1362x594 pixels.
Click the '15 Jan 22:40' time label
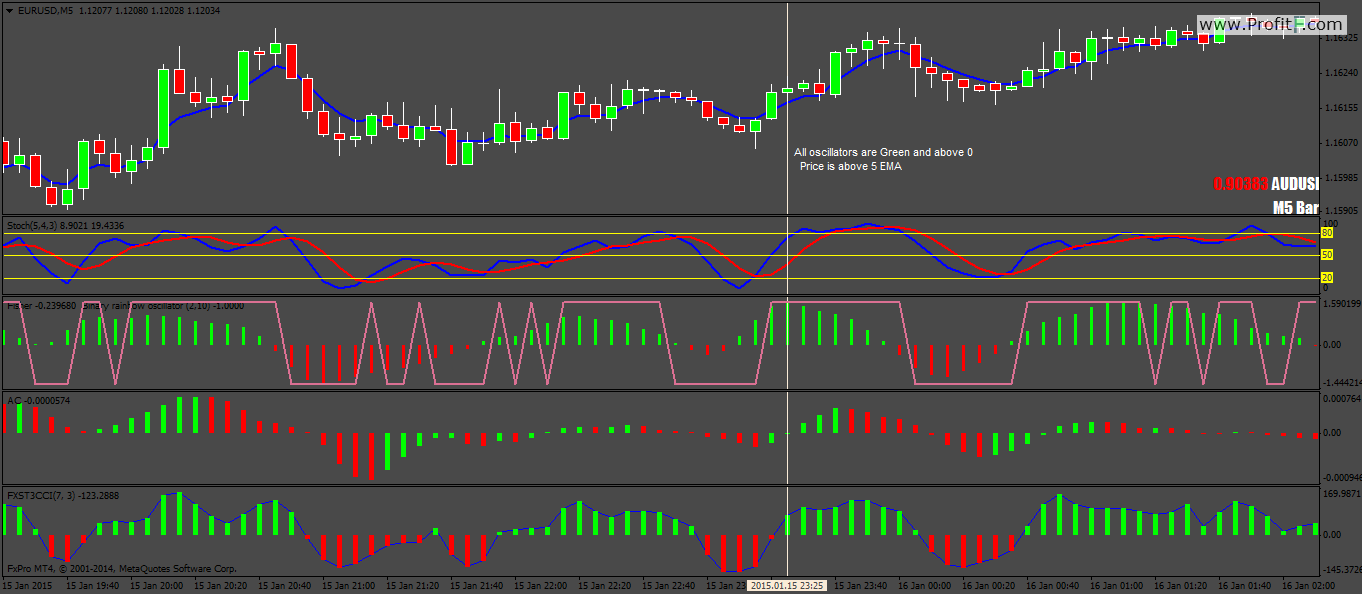point(668,585)
